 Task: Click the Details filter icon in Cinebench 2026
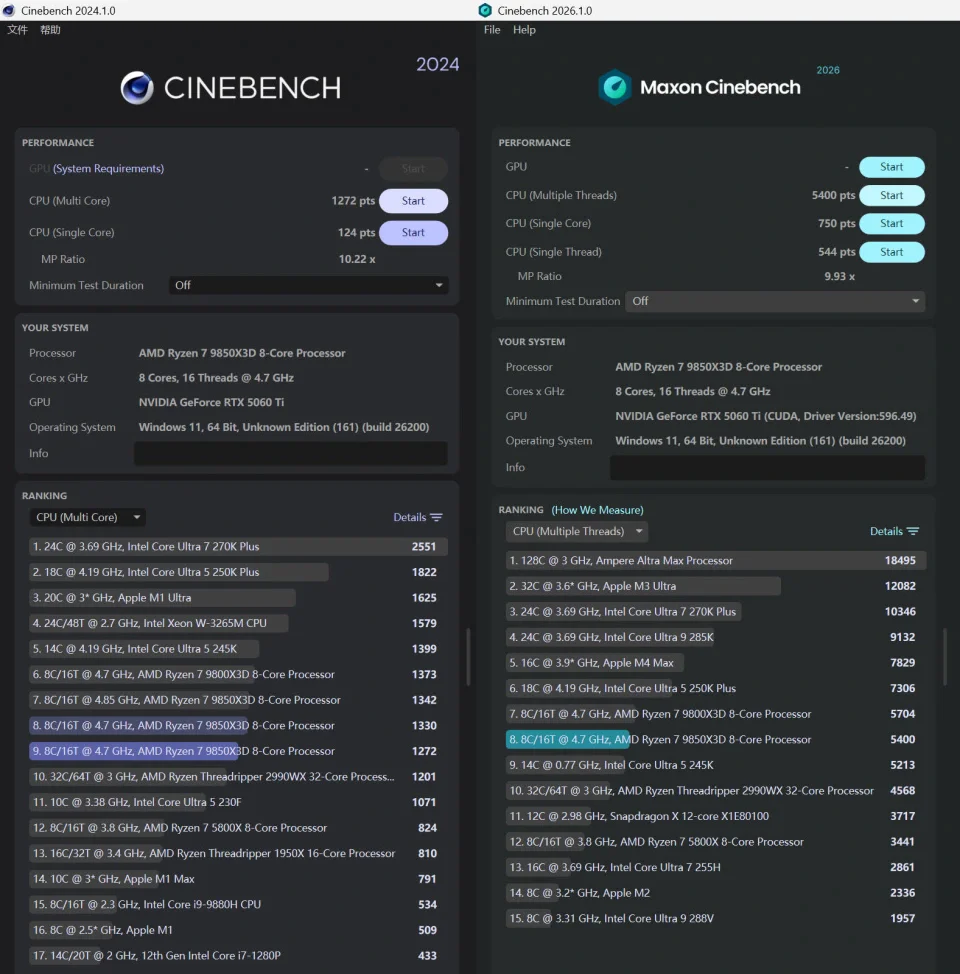pos(913,531)
